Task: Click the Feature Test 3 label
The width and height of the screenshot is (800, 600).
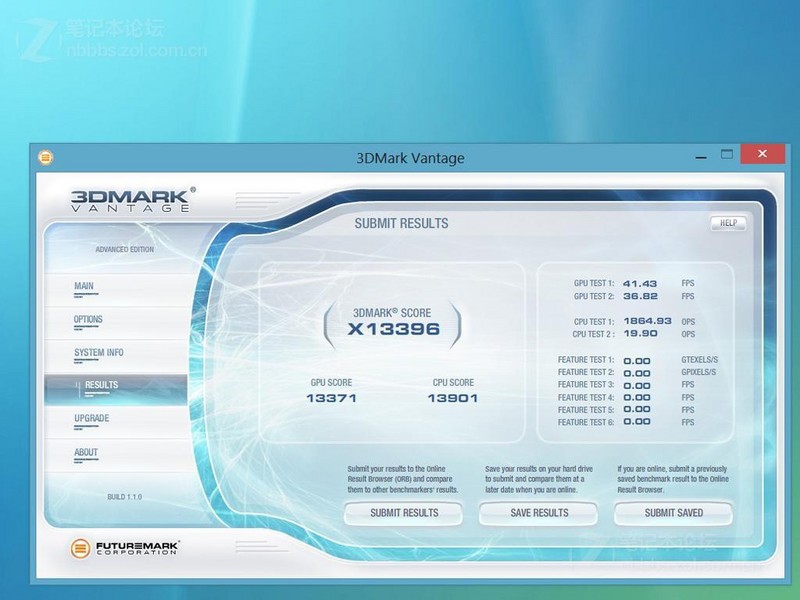Action: tap(586, 385)
